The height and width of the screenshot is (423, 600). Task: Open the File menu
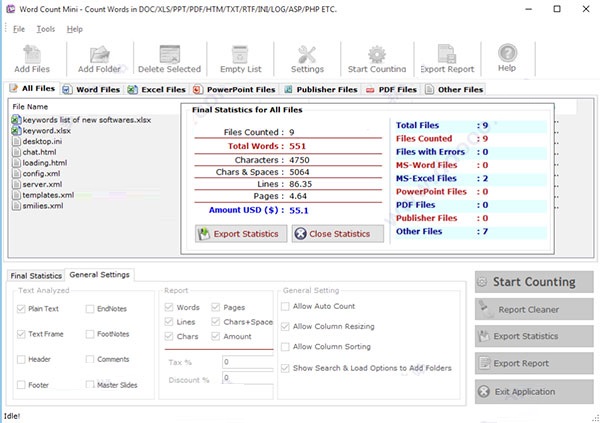tap(19, 29)
